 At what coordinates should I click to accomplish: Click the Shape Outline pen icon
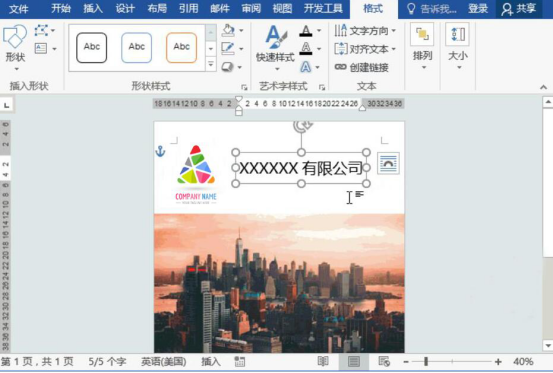pos(227,48)
